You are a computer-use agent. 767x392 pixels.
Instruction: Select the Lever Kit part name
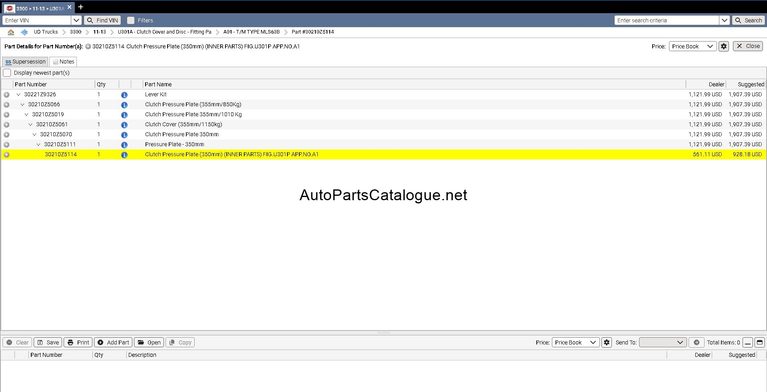click(156, 94)
